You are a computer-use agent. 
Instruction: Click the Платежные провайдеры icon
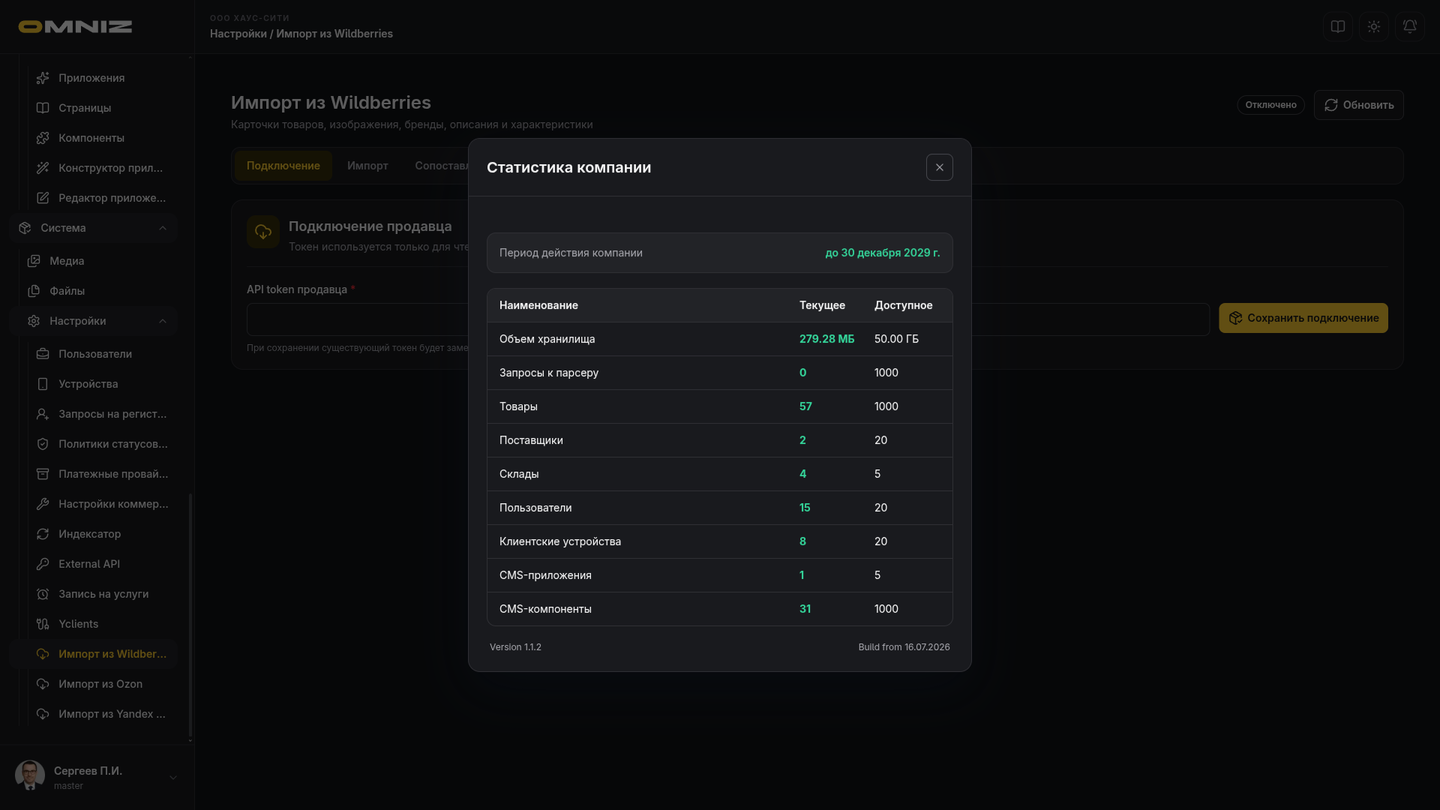43,474
